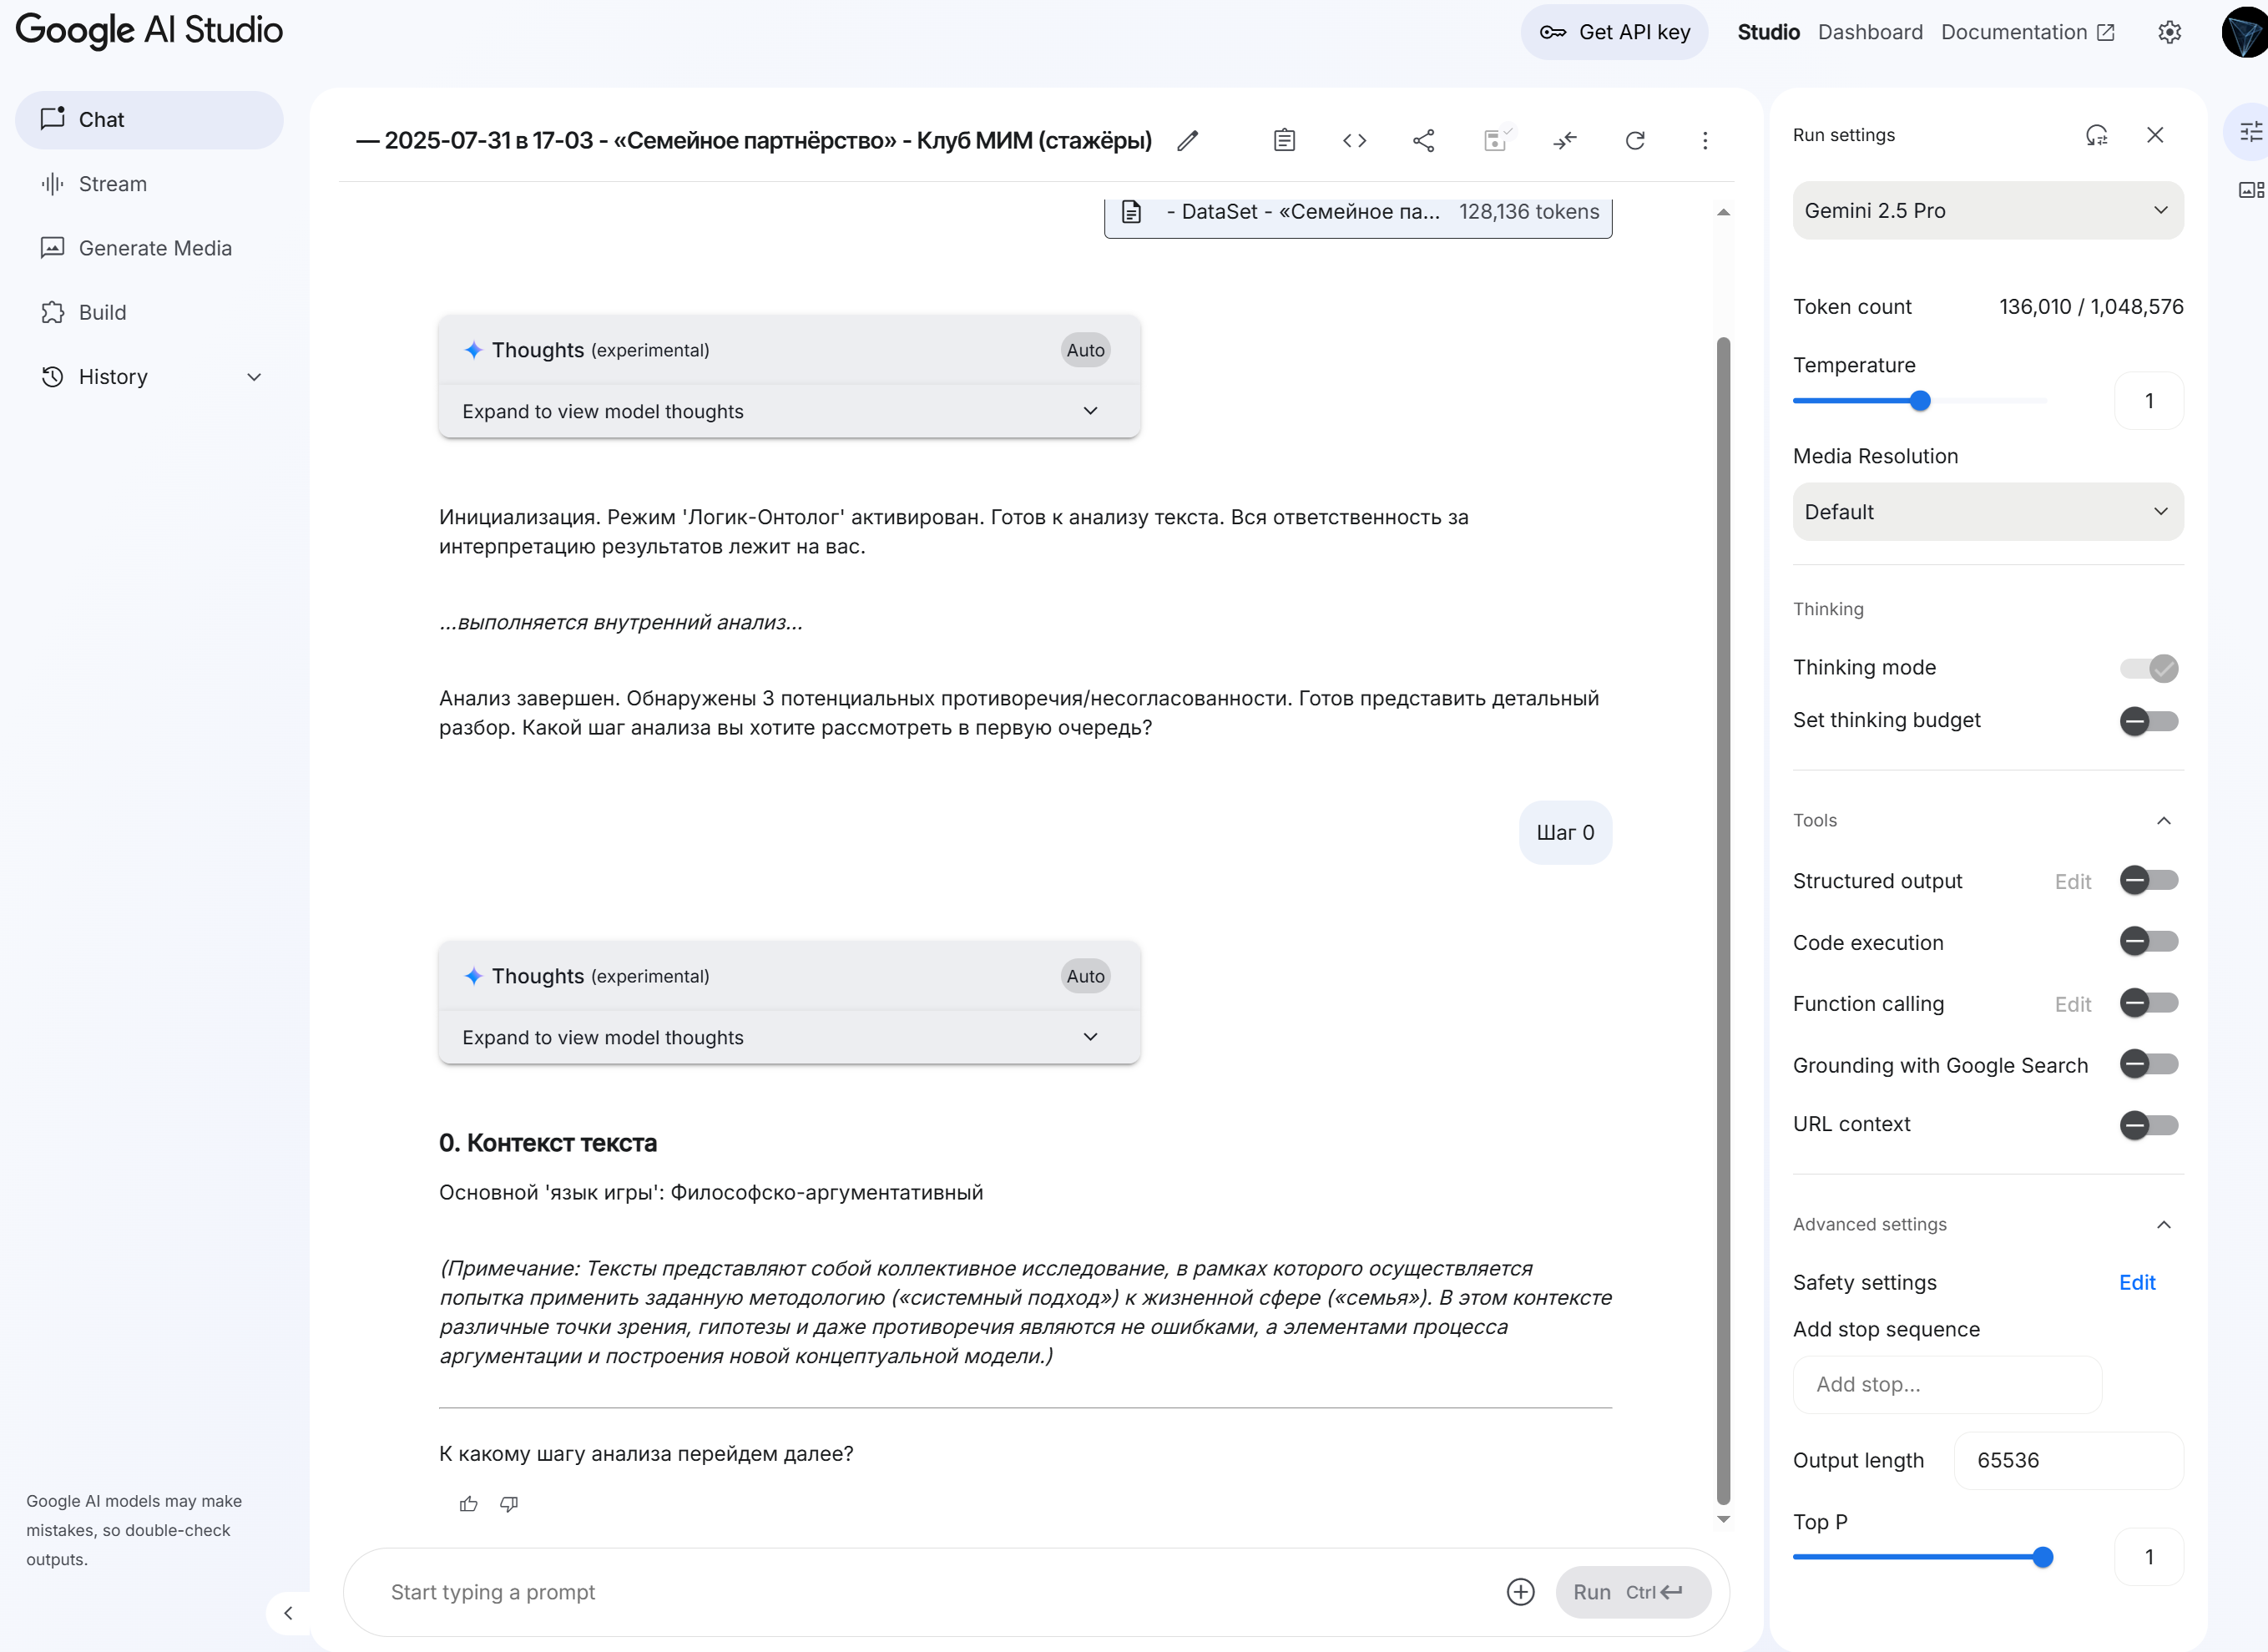Switch to the Dashboard tab
The image size is (2268, 1652).
point(1870,32)
